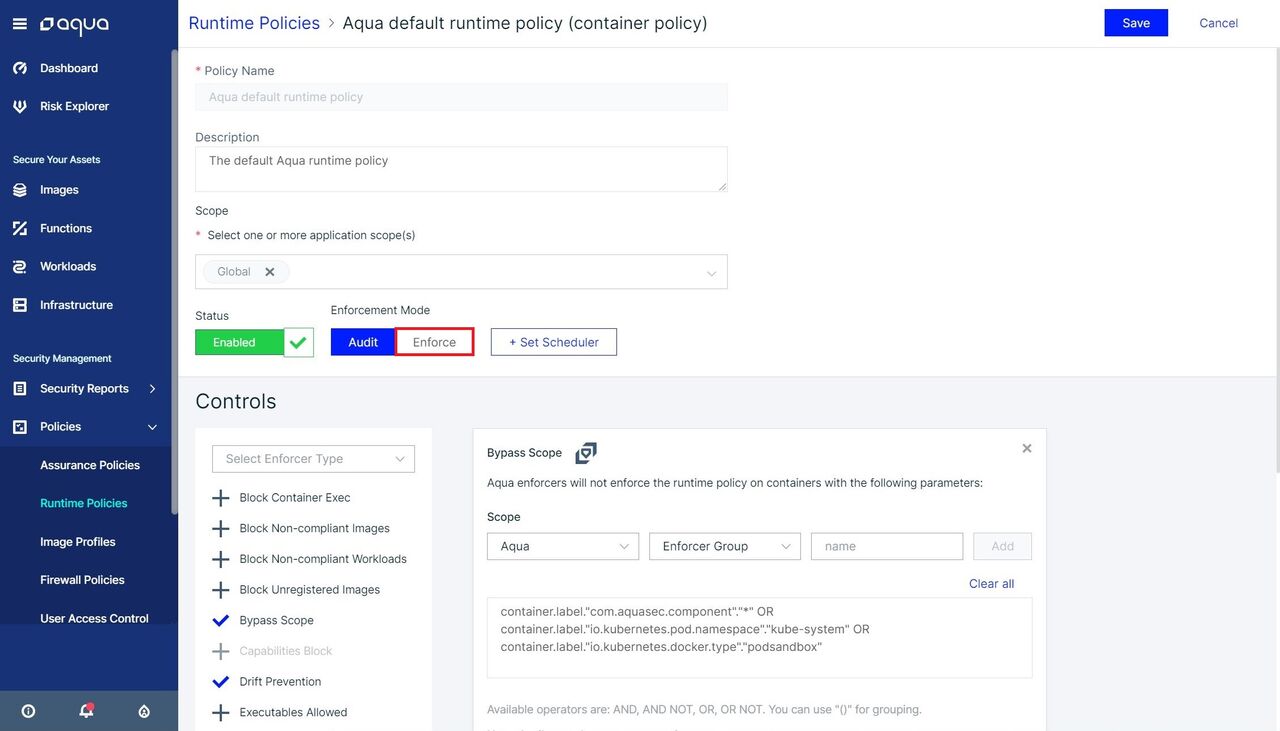Click the Clear all link
Image resolution: width=1280 pixels, height=731 pixels.
click(992, 584)
